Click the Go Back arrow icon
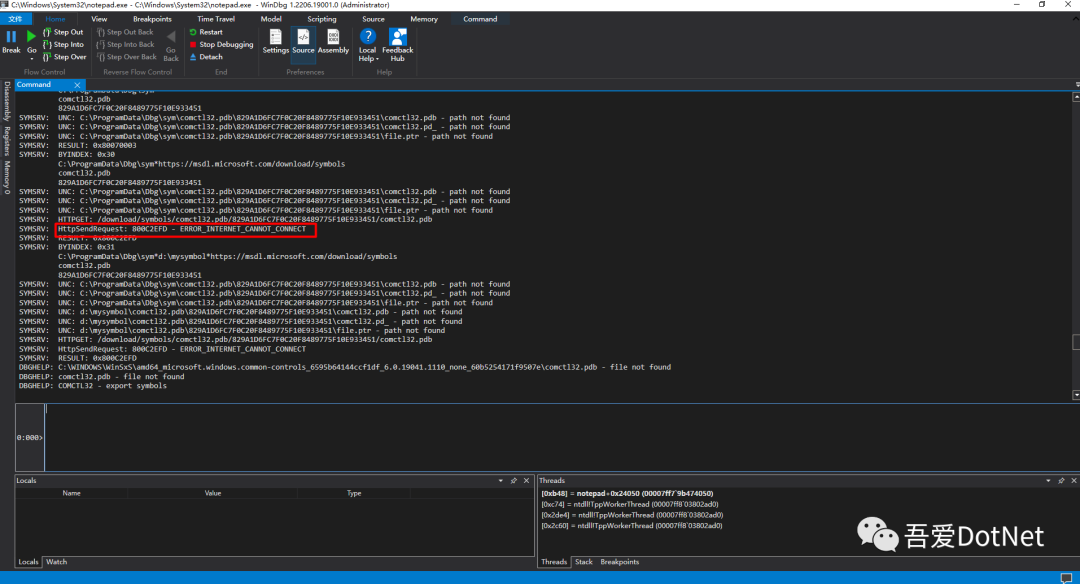The height and width of the screenshot is (584, 1080). (x=171, y=36)
